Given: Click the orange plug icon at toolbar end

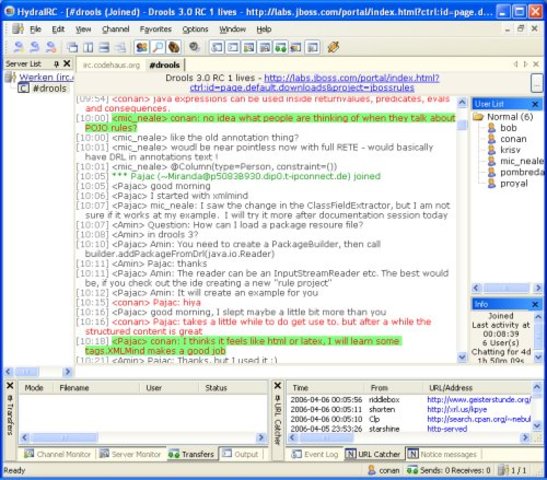Looking at the screenshot, I should point(333,47).
